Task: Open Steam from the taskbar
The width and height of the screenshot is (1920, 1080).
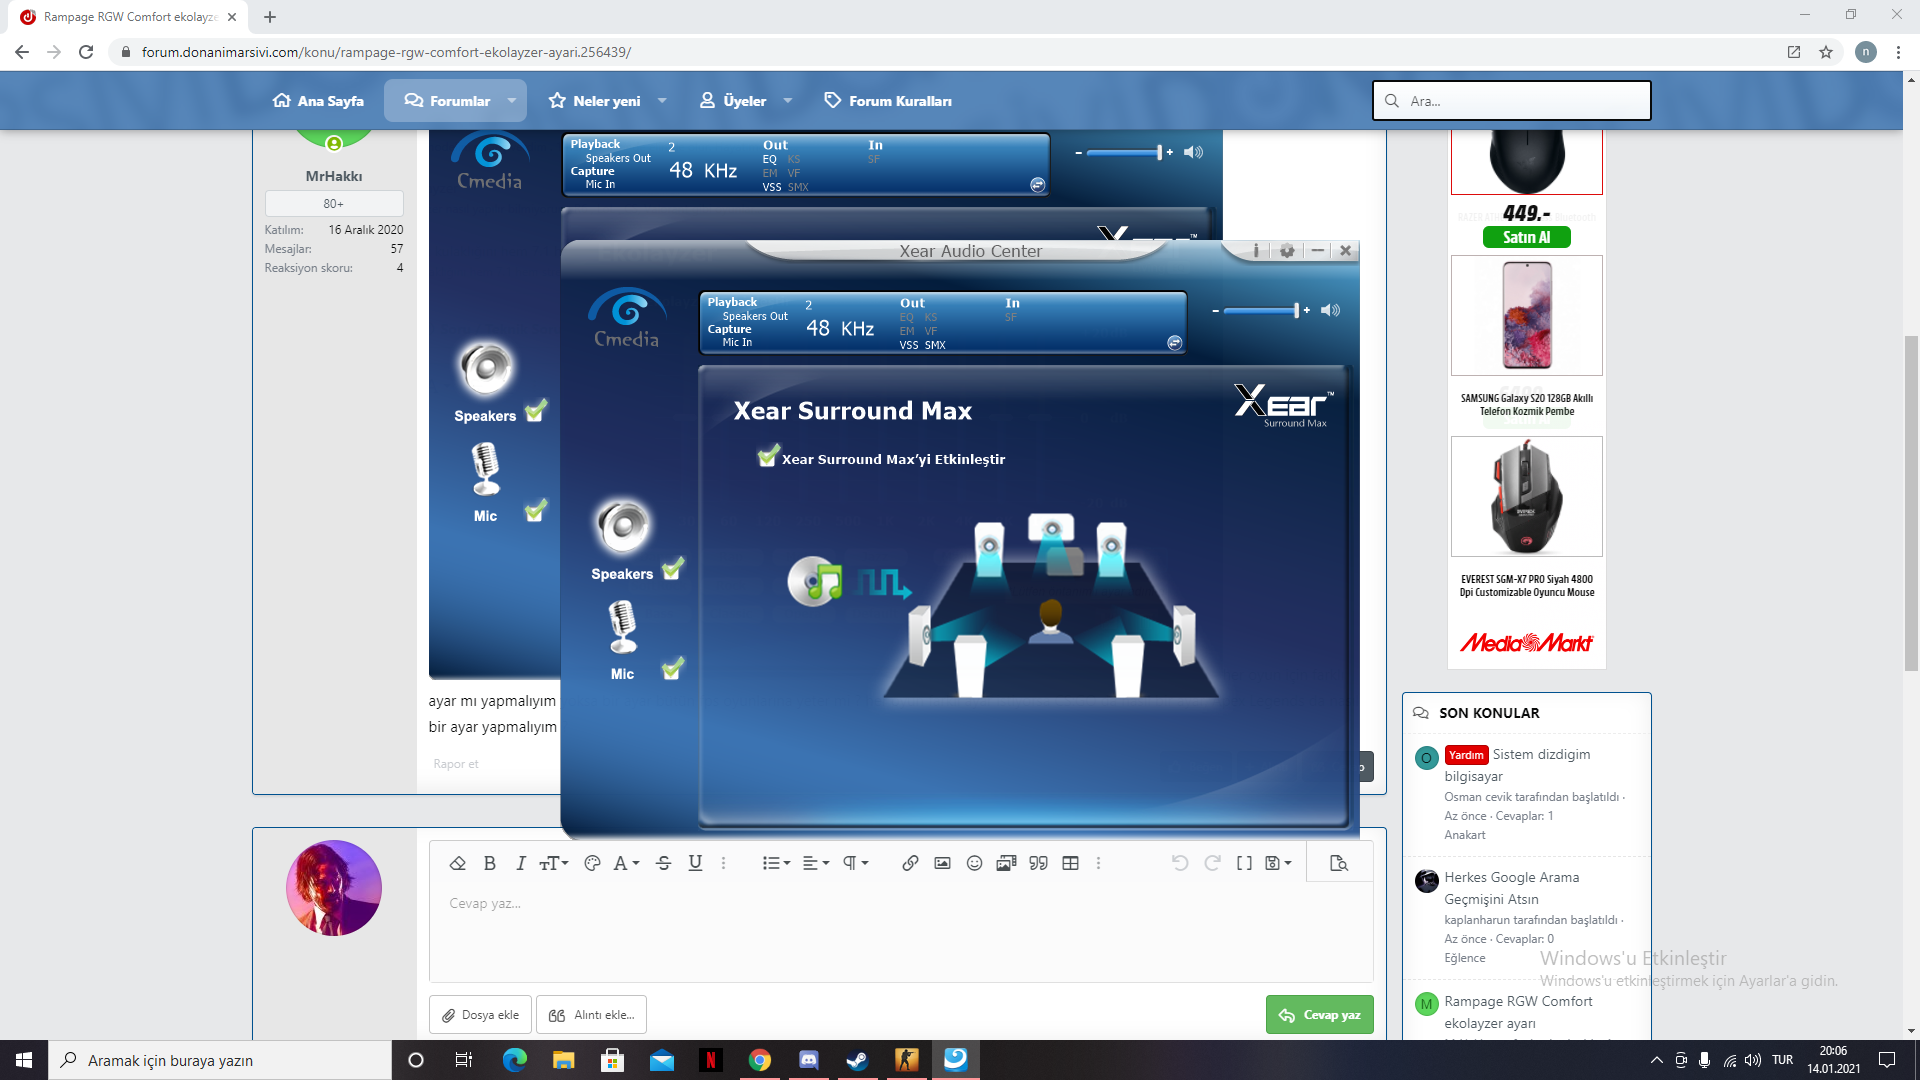Action: (x=857, y=1060)
